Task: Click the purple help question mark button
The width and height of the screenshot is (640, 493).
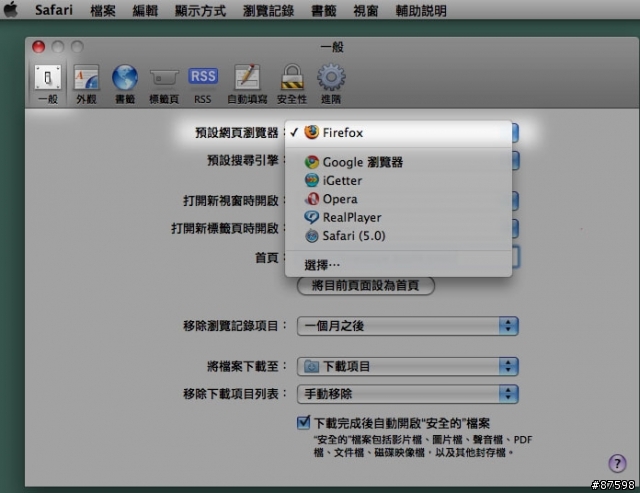Action: coord(617,463)
